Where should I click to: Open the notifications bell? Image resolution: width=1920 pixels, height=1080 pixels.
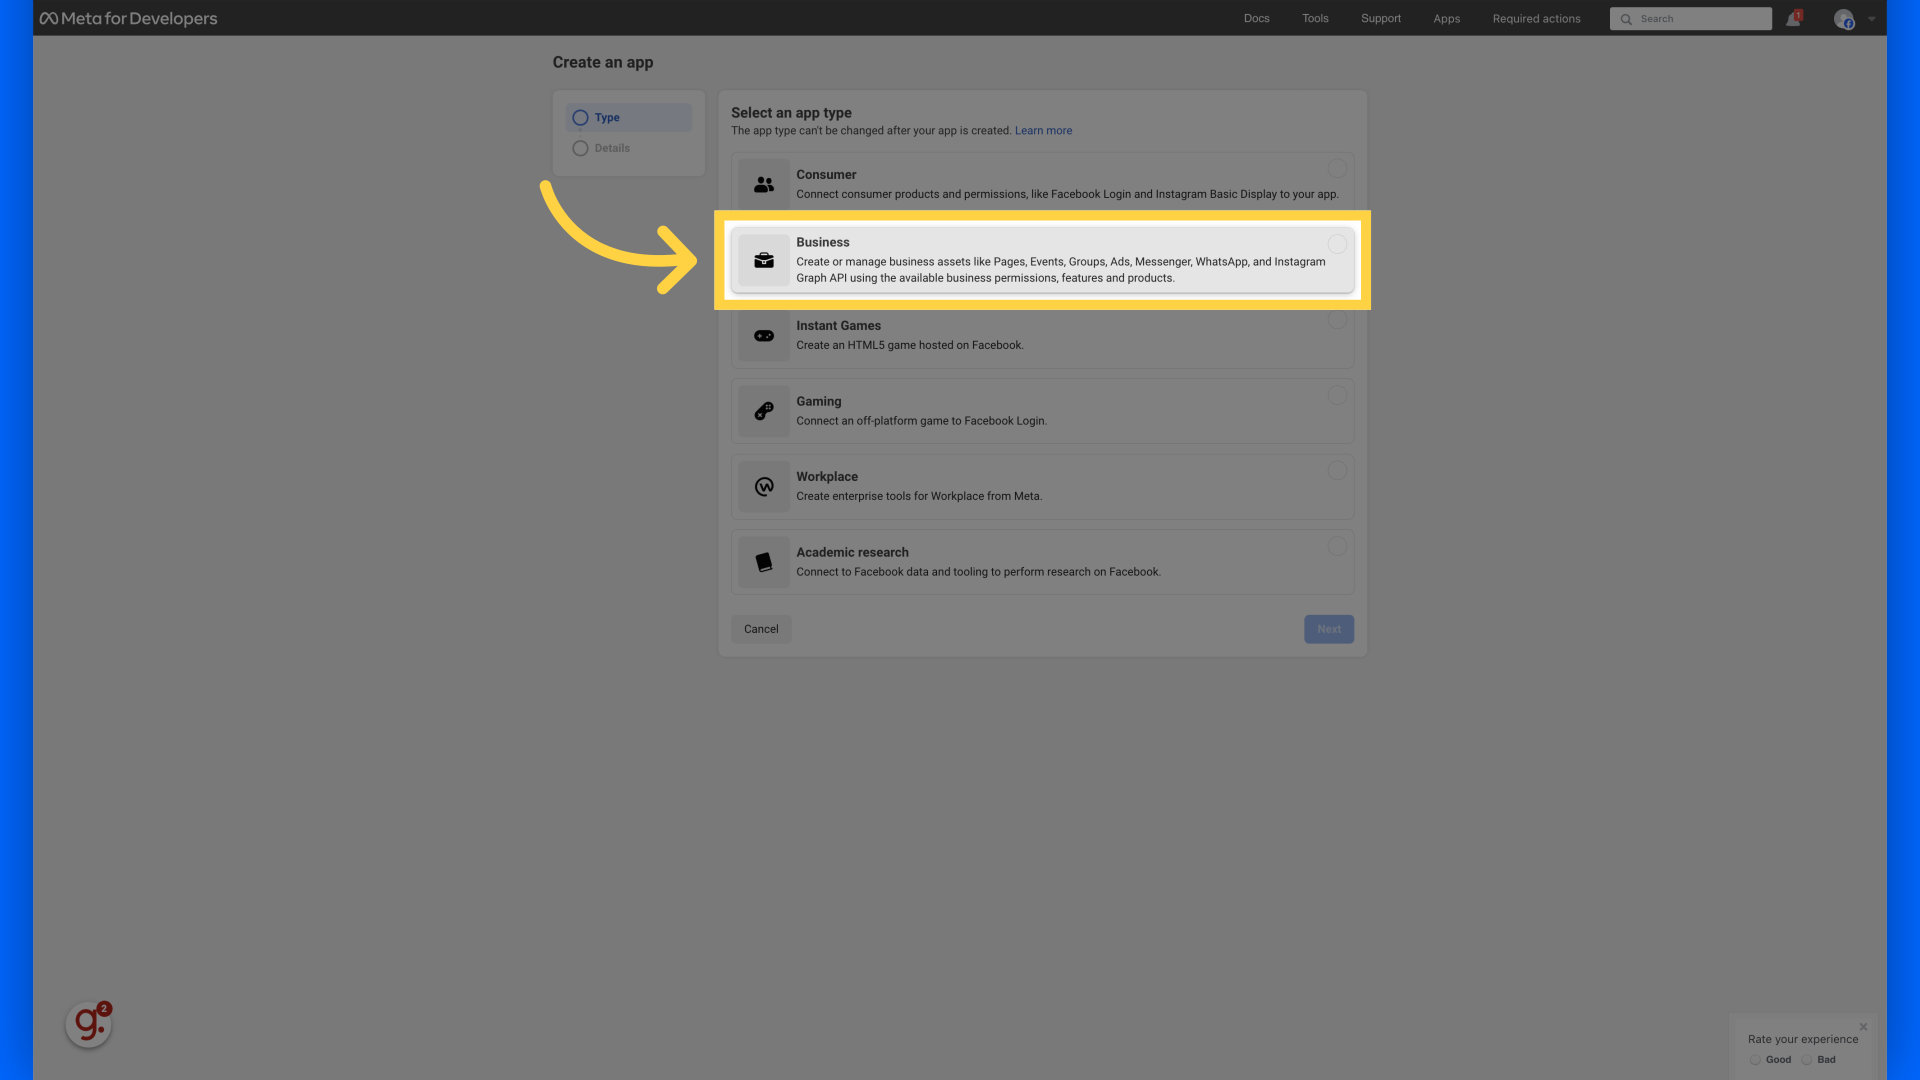coord(1793,18)
